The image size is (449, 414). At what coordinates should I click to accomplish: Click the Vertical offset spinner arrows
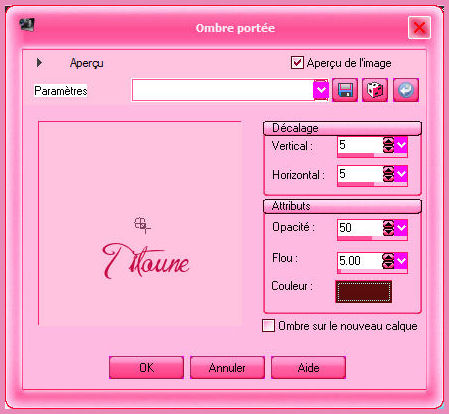(x=388, y=145)
